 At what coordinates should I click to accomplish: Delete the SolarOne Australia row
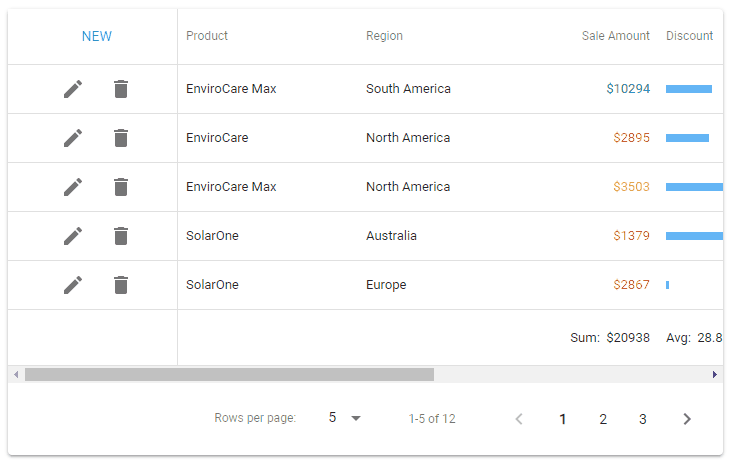point(121,236)
